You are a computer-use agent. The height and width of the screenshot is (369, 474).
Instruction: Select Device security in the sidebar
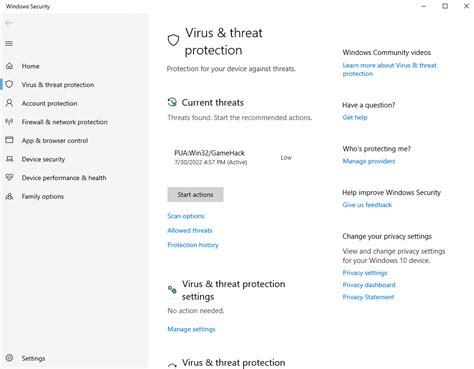43,159
